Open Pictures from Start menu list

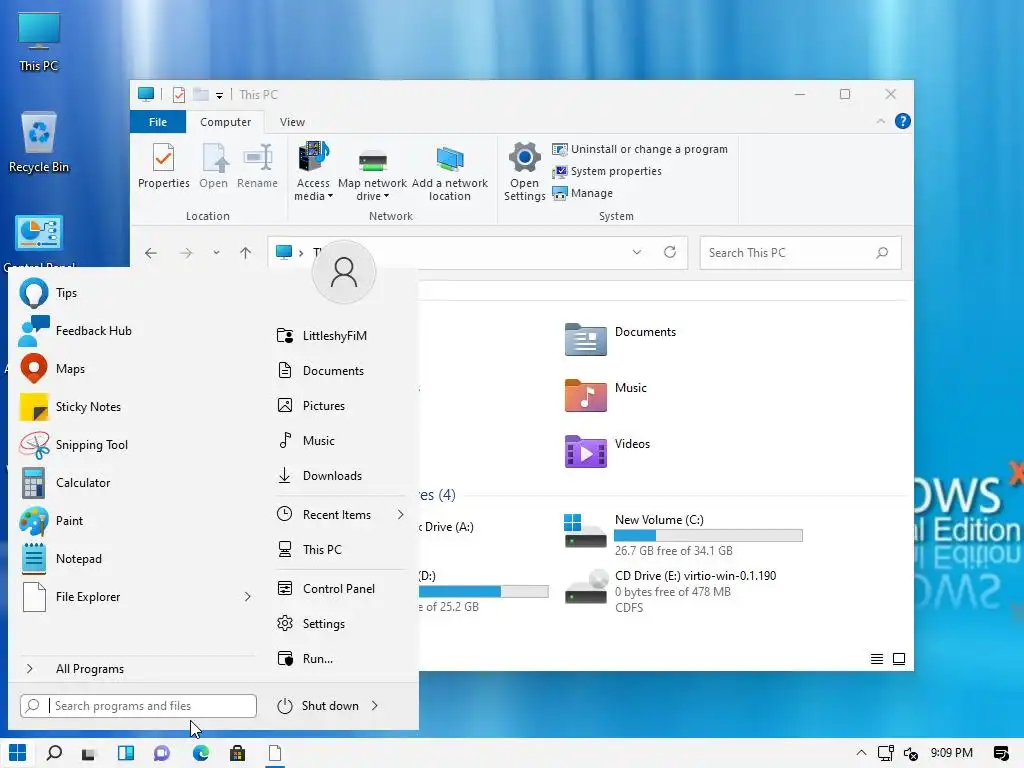(340, 406)
